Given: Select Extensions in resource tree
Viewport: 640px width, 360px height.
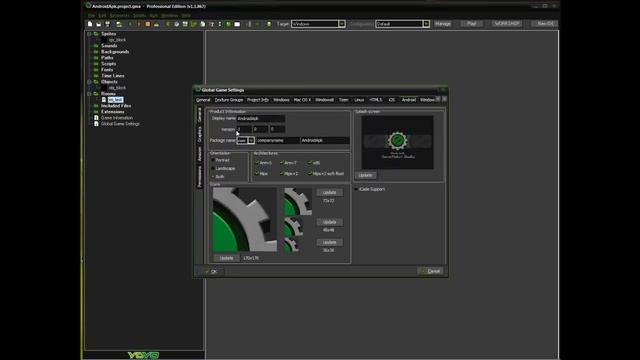Looking at the screenshot, I should [113, 112].
